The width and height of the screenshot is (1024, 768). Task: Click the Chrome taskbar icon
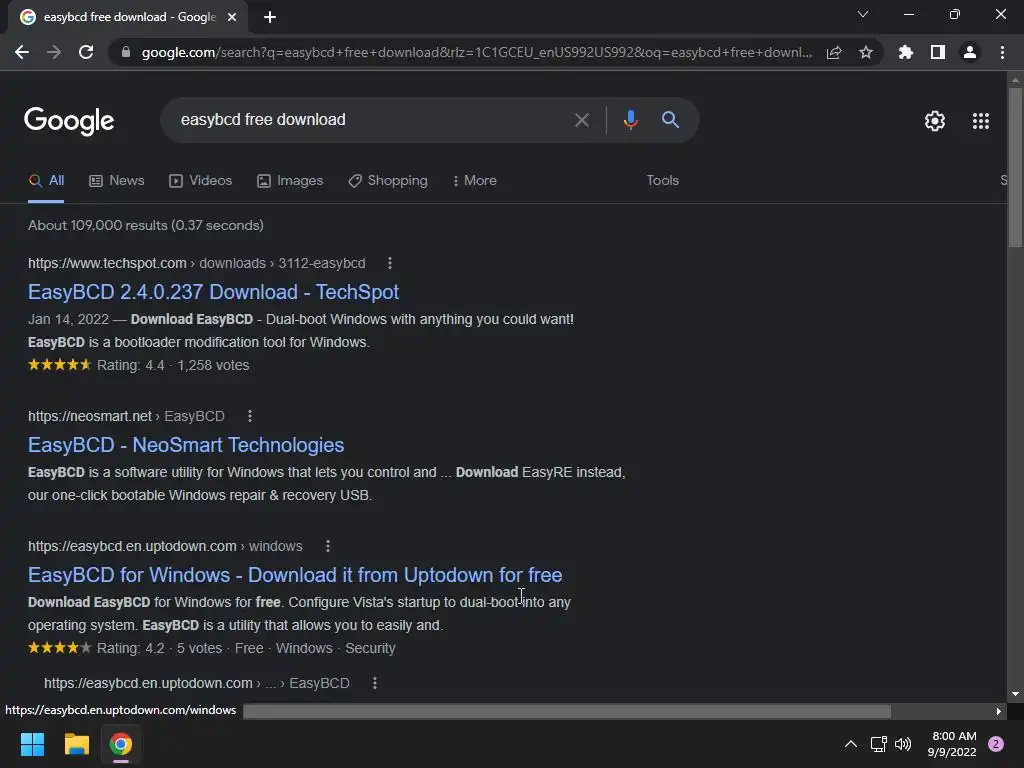pos(121,744)
